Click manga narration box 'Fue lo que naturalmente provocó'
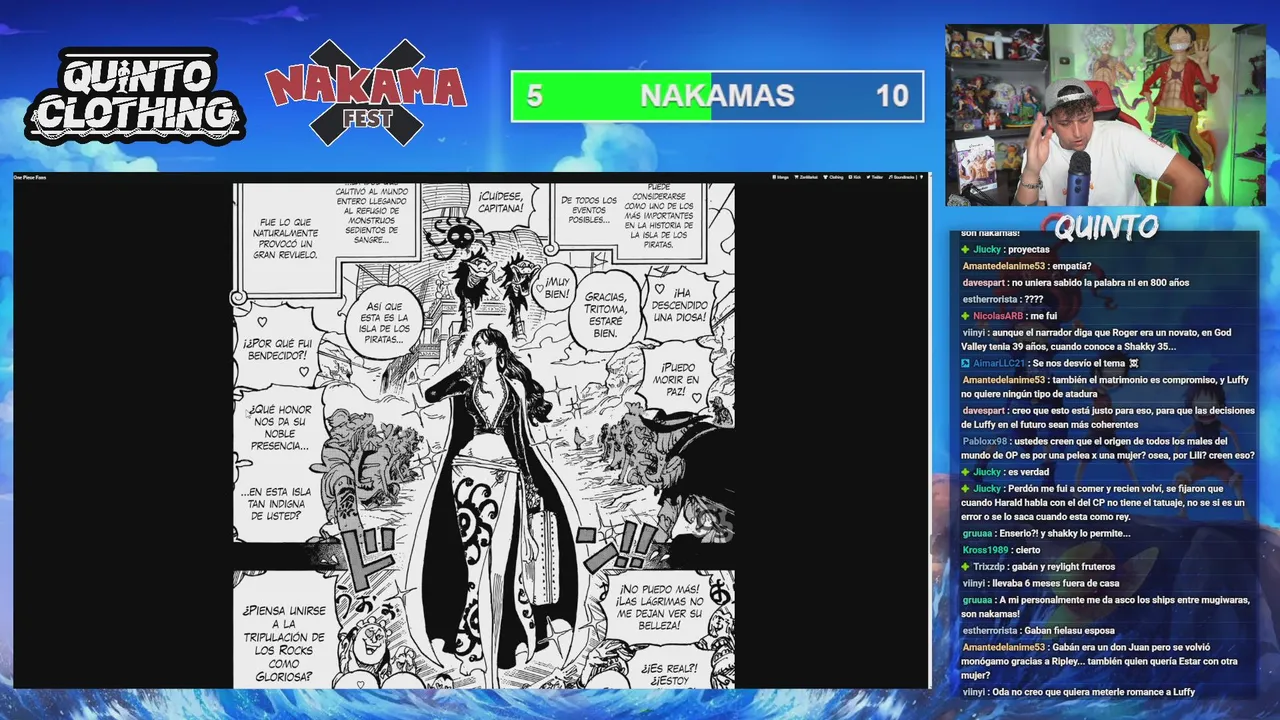Viewport: 1280px width, 720px height. pos(285,238)
